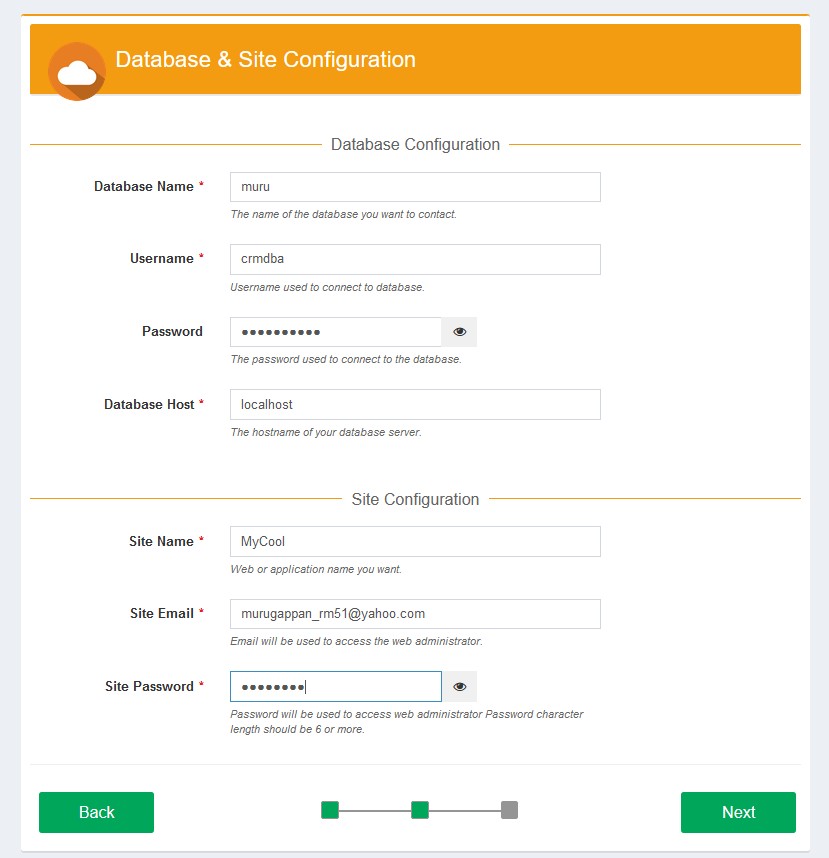Click the 'Site Password' label
The height and width of the screenshot is (858, 829).
point(149,686)
